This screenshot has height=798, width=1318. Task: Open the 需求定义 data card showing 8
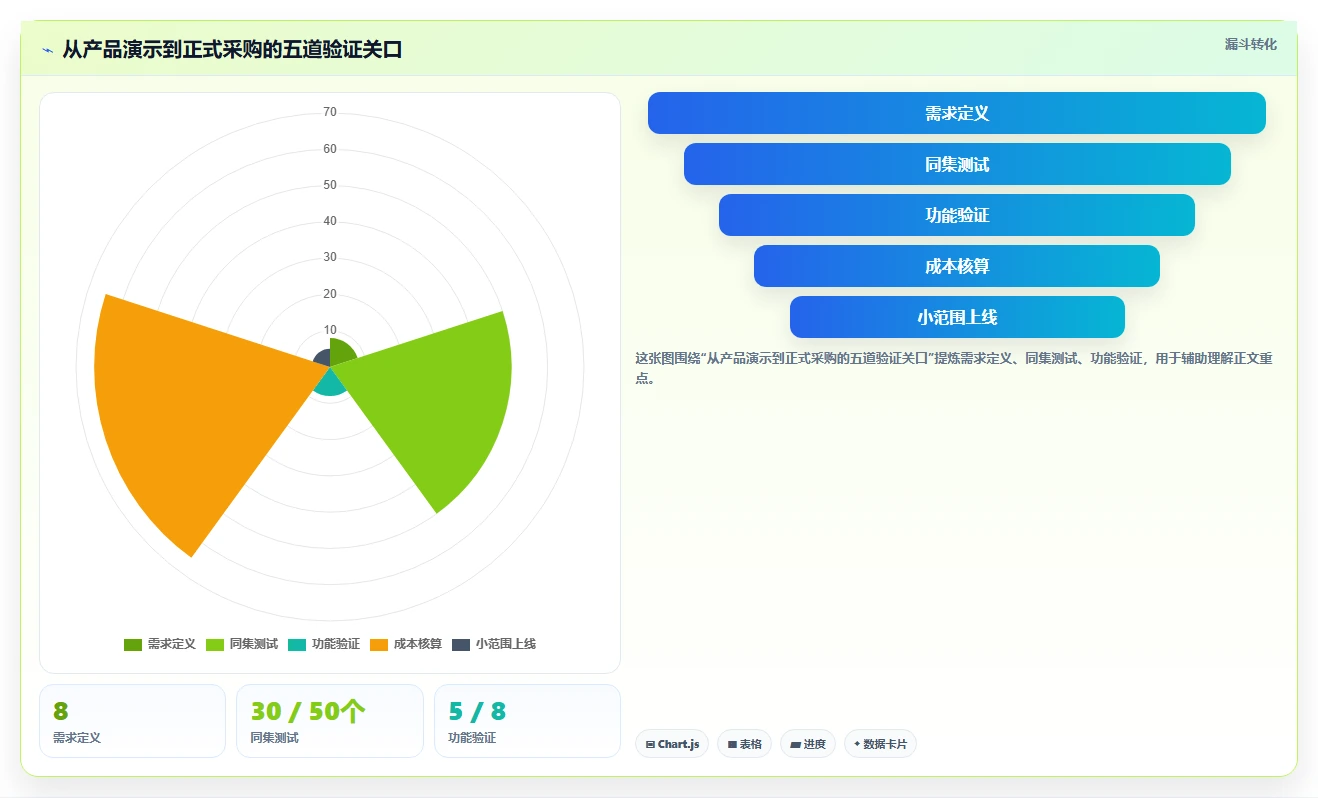[132, 721]
